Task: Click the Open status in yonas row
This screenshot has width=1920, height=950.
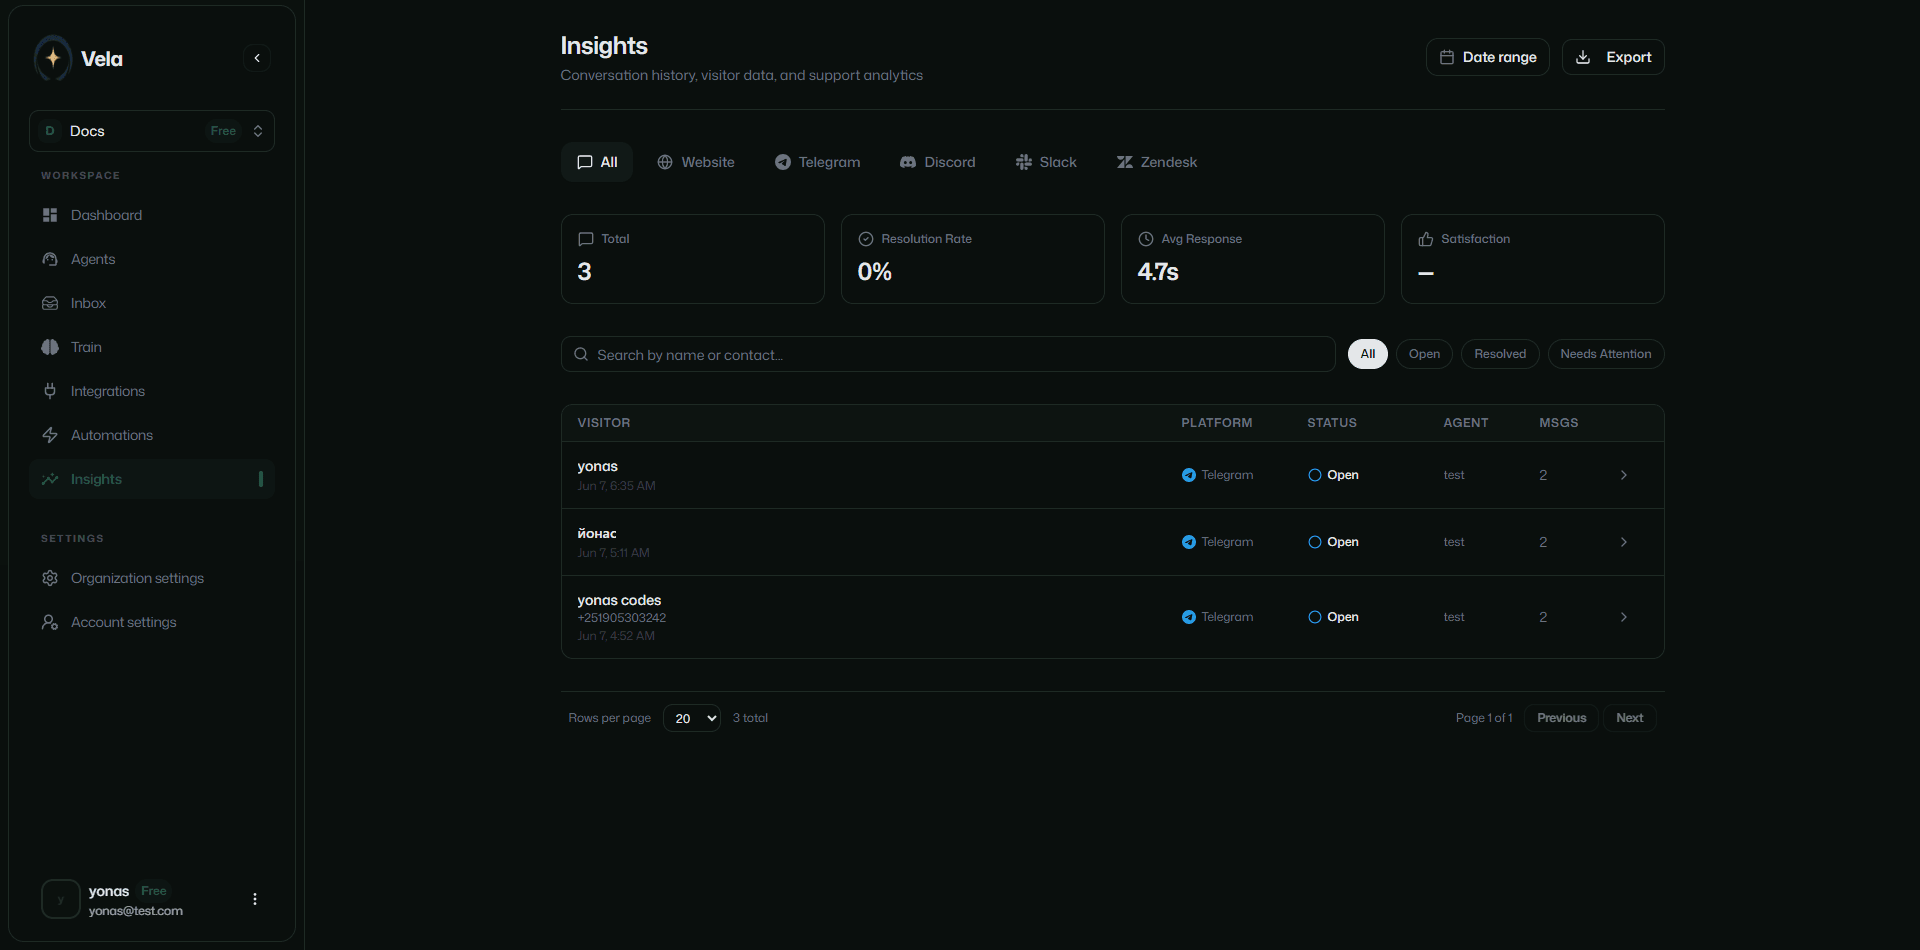Action: [x=1334, y=475]
